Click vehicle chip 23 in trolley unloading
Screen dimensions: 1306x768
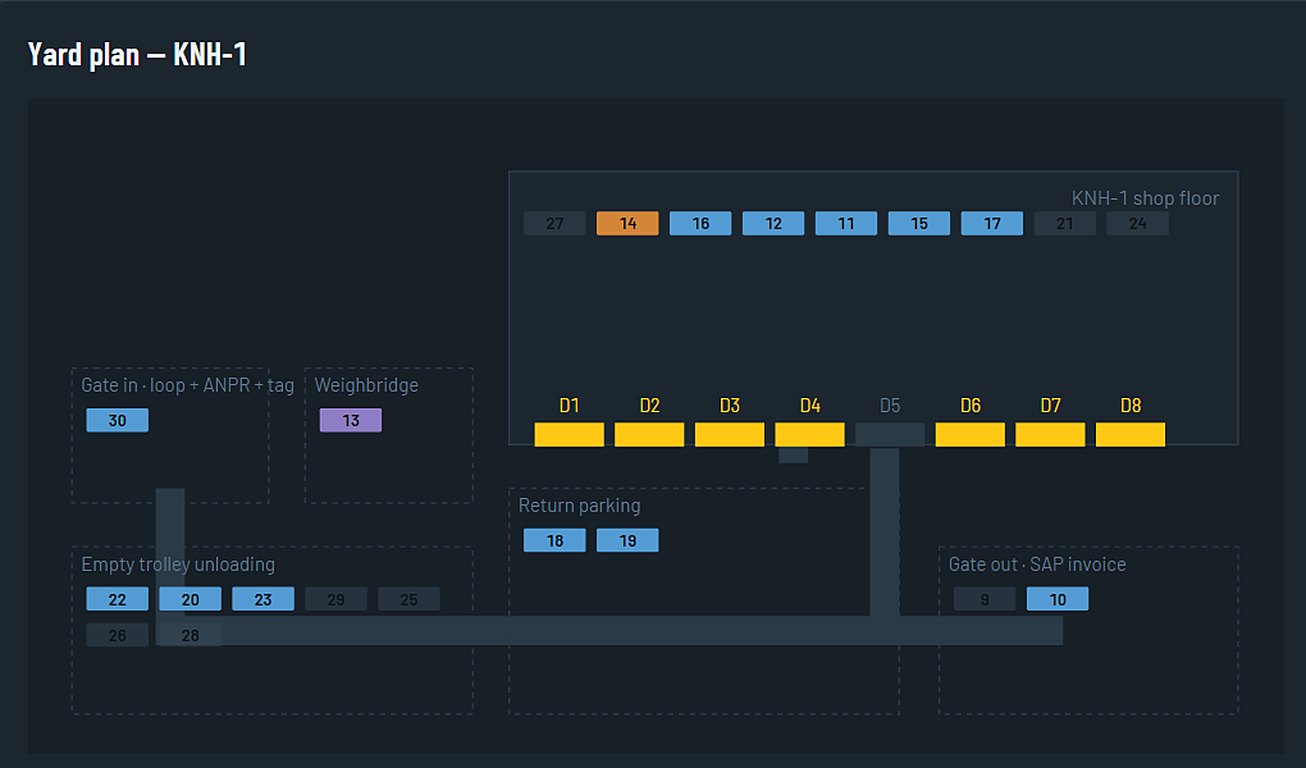click(x=264, y=599)
